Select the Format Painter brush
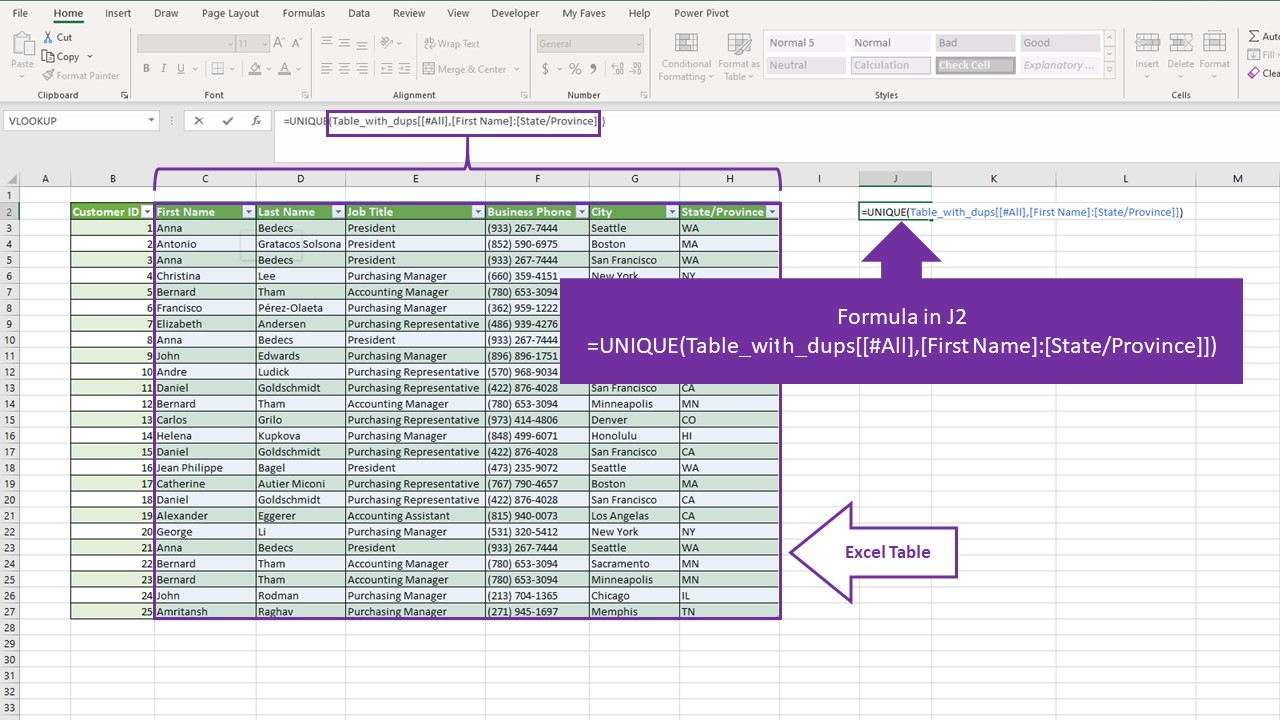1280x720 pixels. [x=49, y=76]
